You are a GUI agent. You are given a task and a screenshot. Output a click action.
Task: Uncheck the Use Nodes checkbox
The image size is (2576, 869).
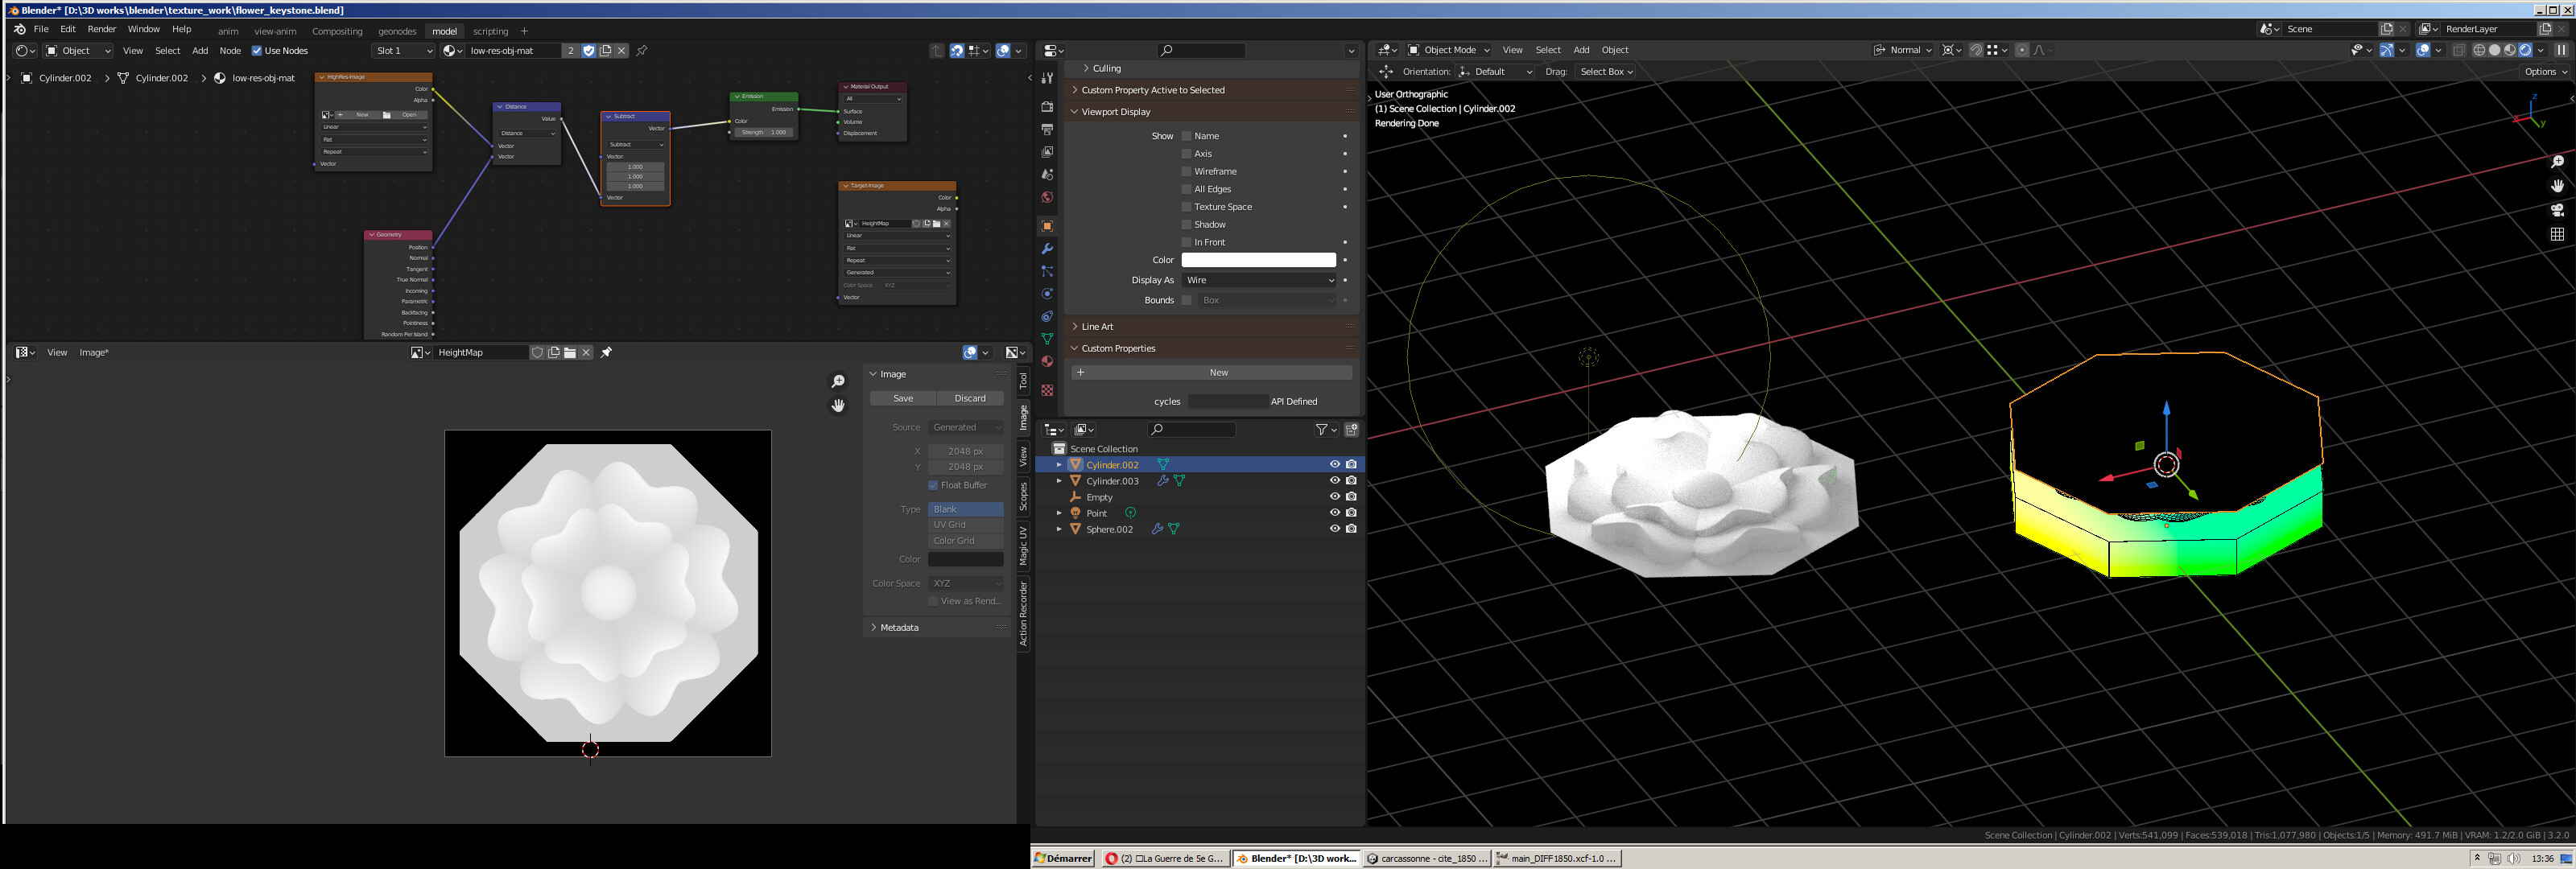coord(257,51)
